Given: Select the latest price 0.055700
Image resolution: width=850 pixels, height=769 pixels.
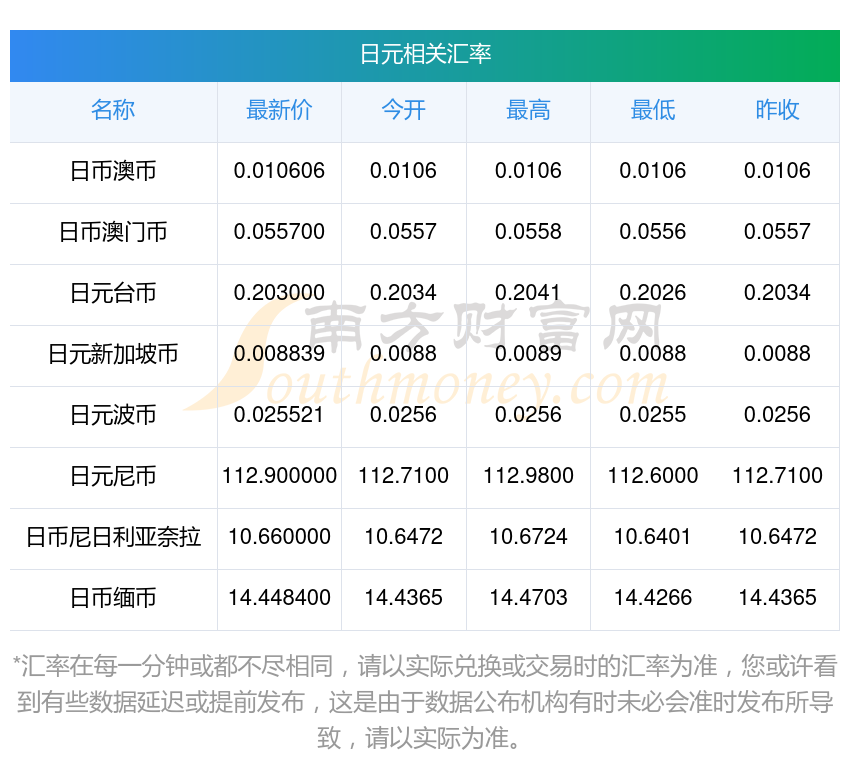Looking at the screenshot, I should tap(279, 232).
